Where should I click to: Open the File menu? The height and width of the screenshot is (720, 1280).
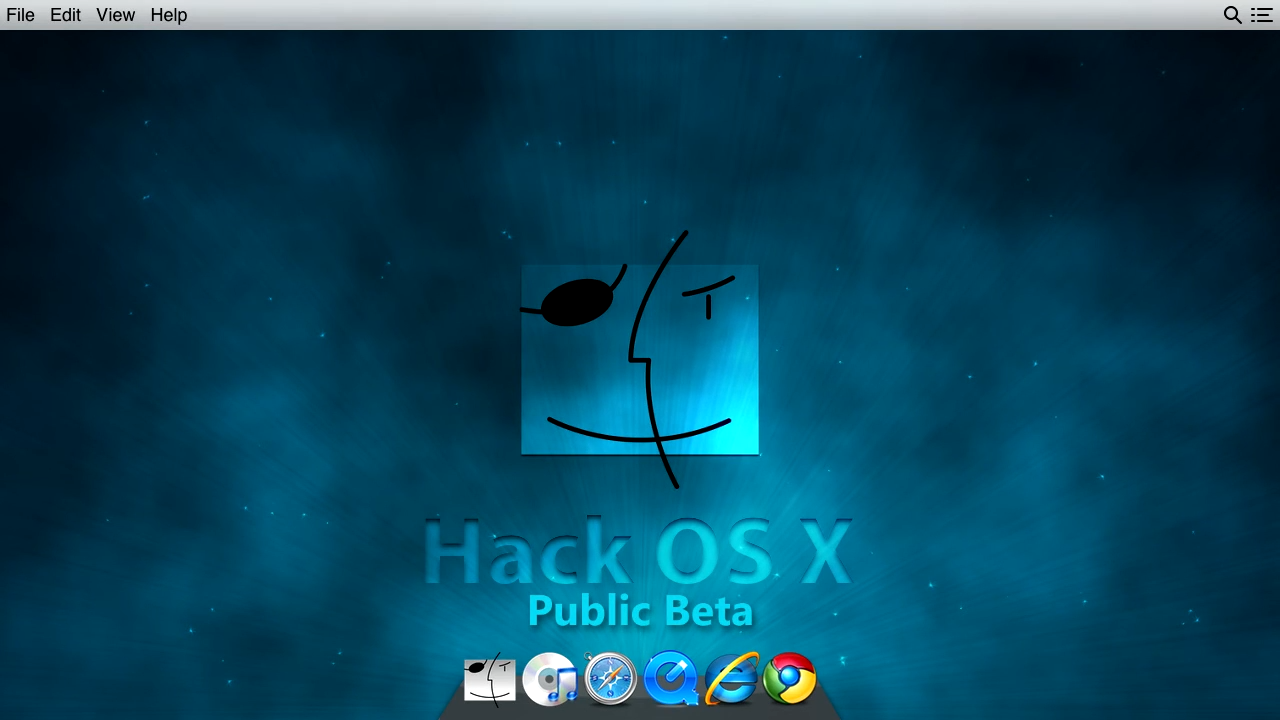(x=20, y=15)
